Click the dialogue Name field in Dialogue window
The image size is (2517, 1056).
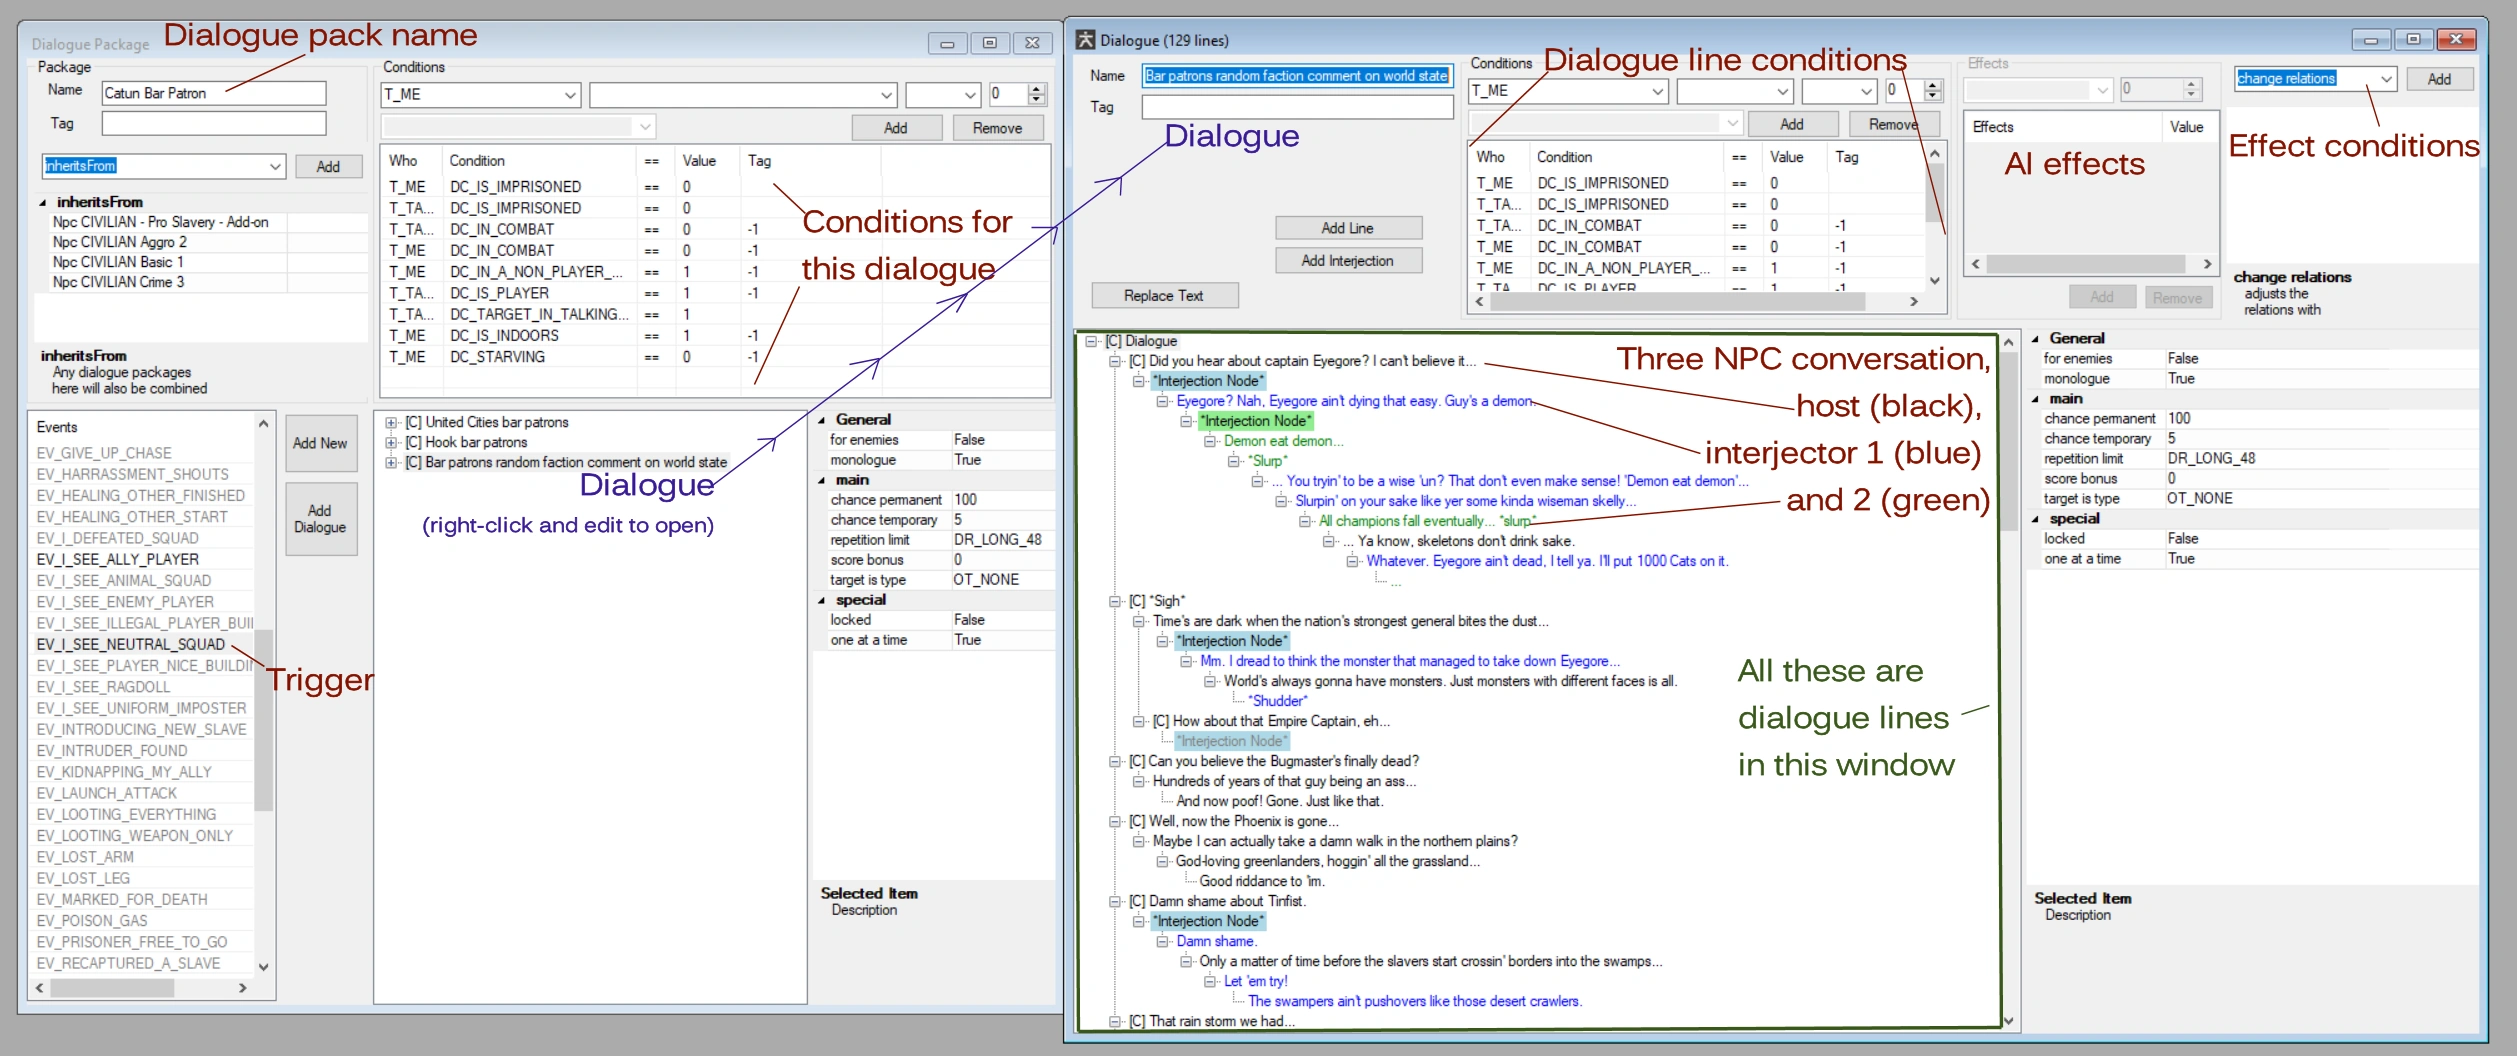coord(1297,76)
